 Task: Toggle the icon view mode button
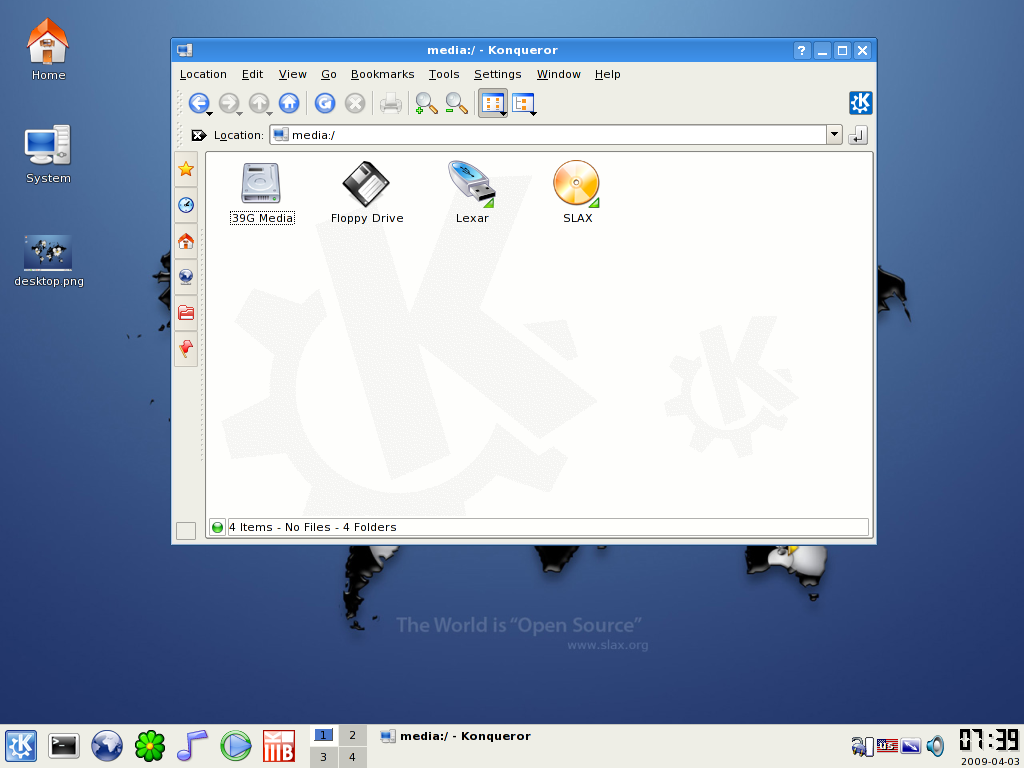[490, 102]
